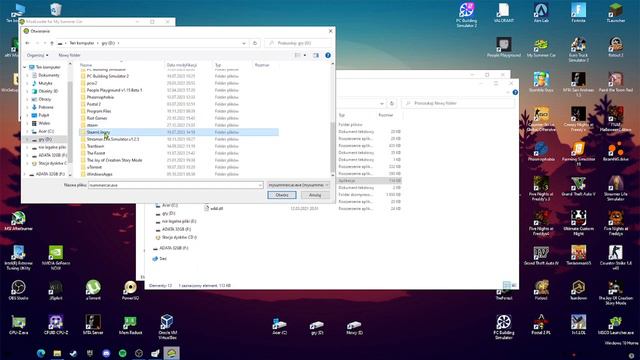Open the SteamLibrary folder row

pyautogui.click(x=179, y=132)
